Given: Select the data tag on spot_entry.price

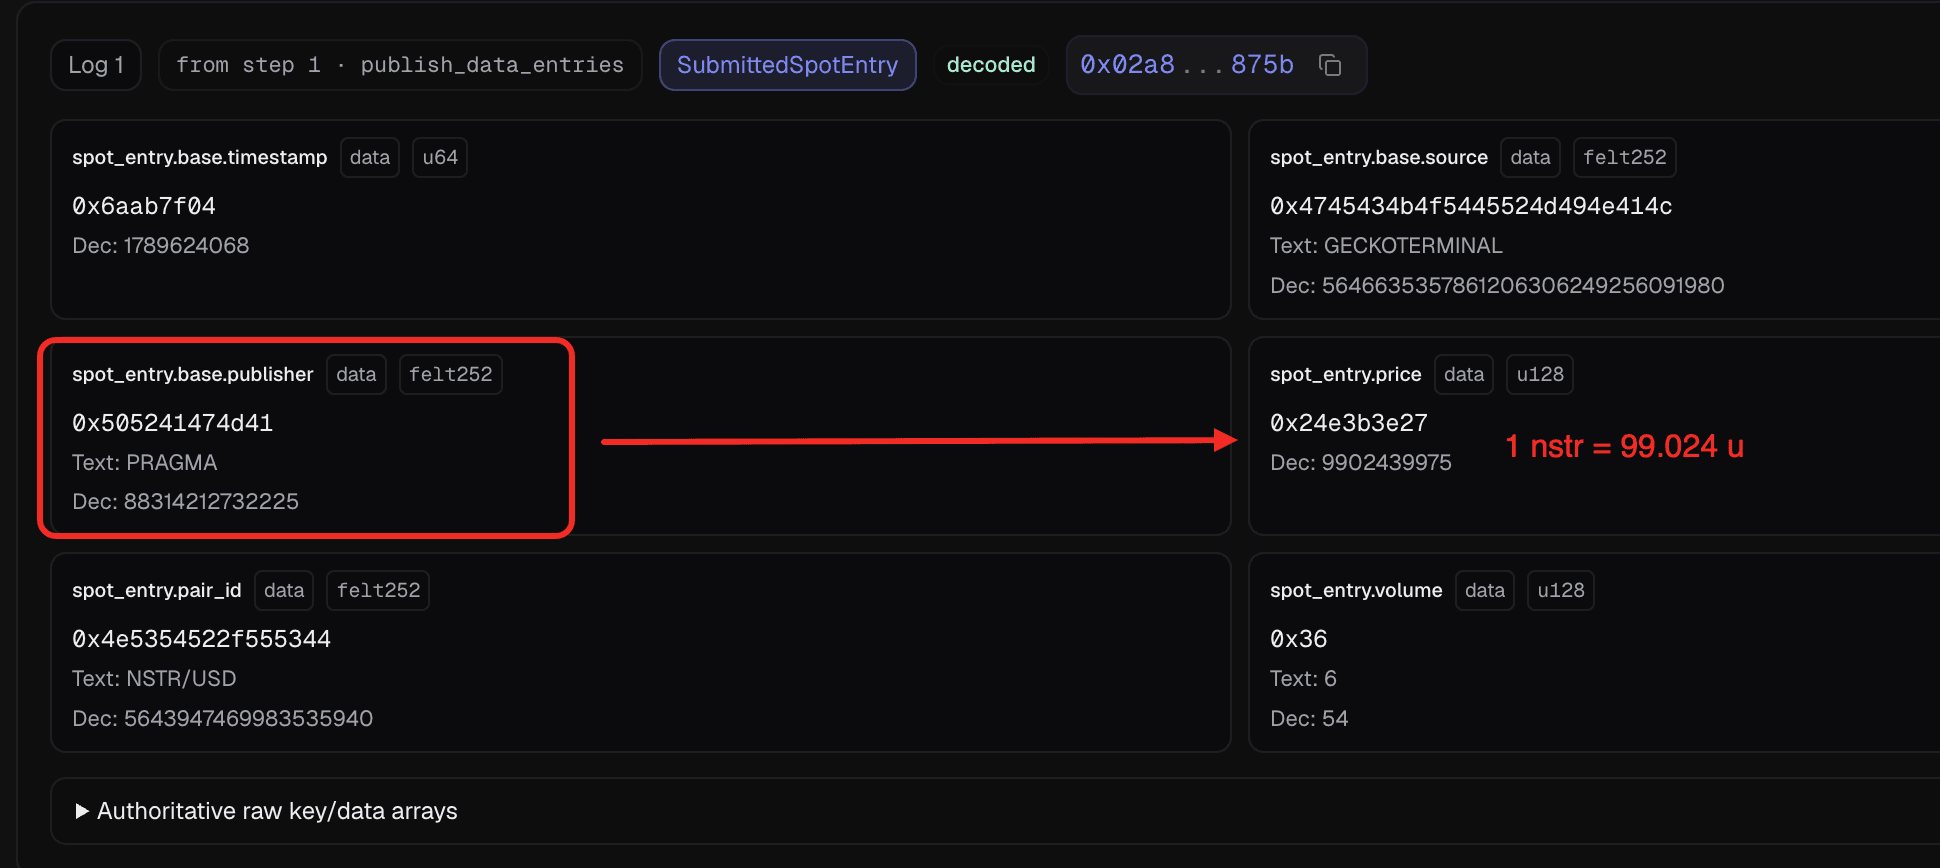Looking at the screenshot, I should pyautogui.click(x=1464, y=375).
